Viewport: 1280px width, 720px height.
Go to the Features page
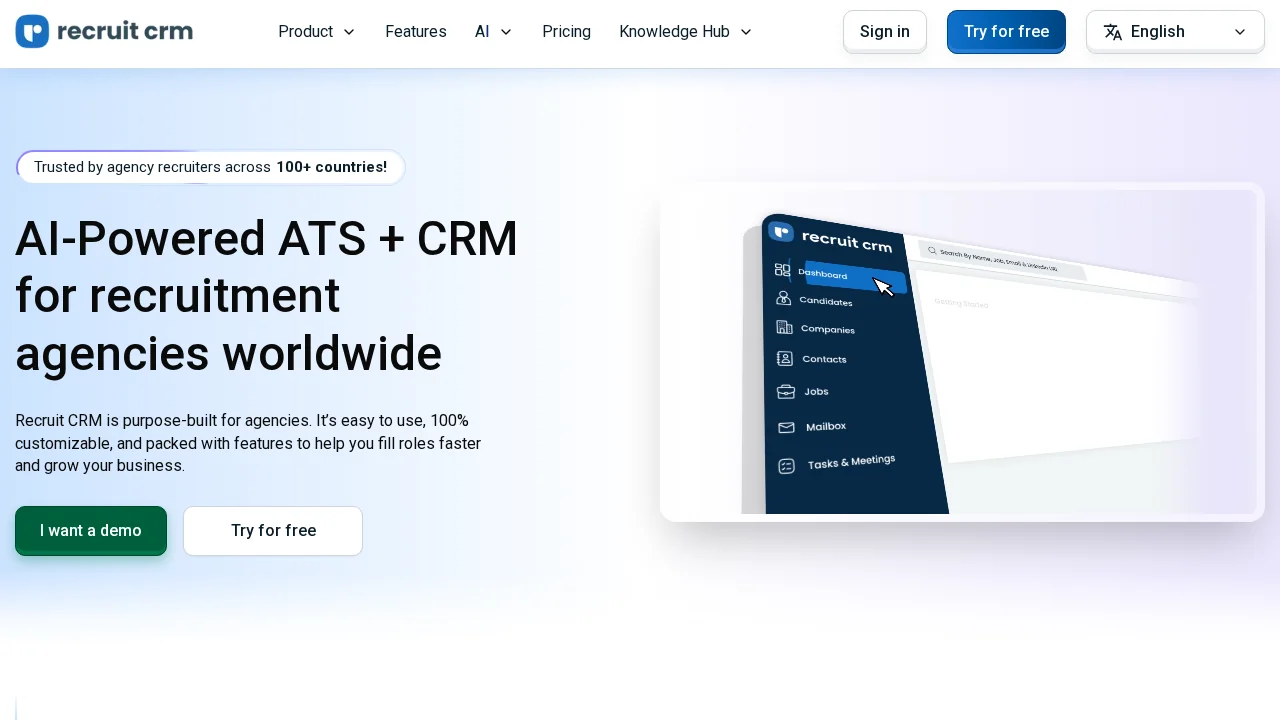416,31
